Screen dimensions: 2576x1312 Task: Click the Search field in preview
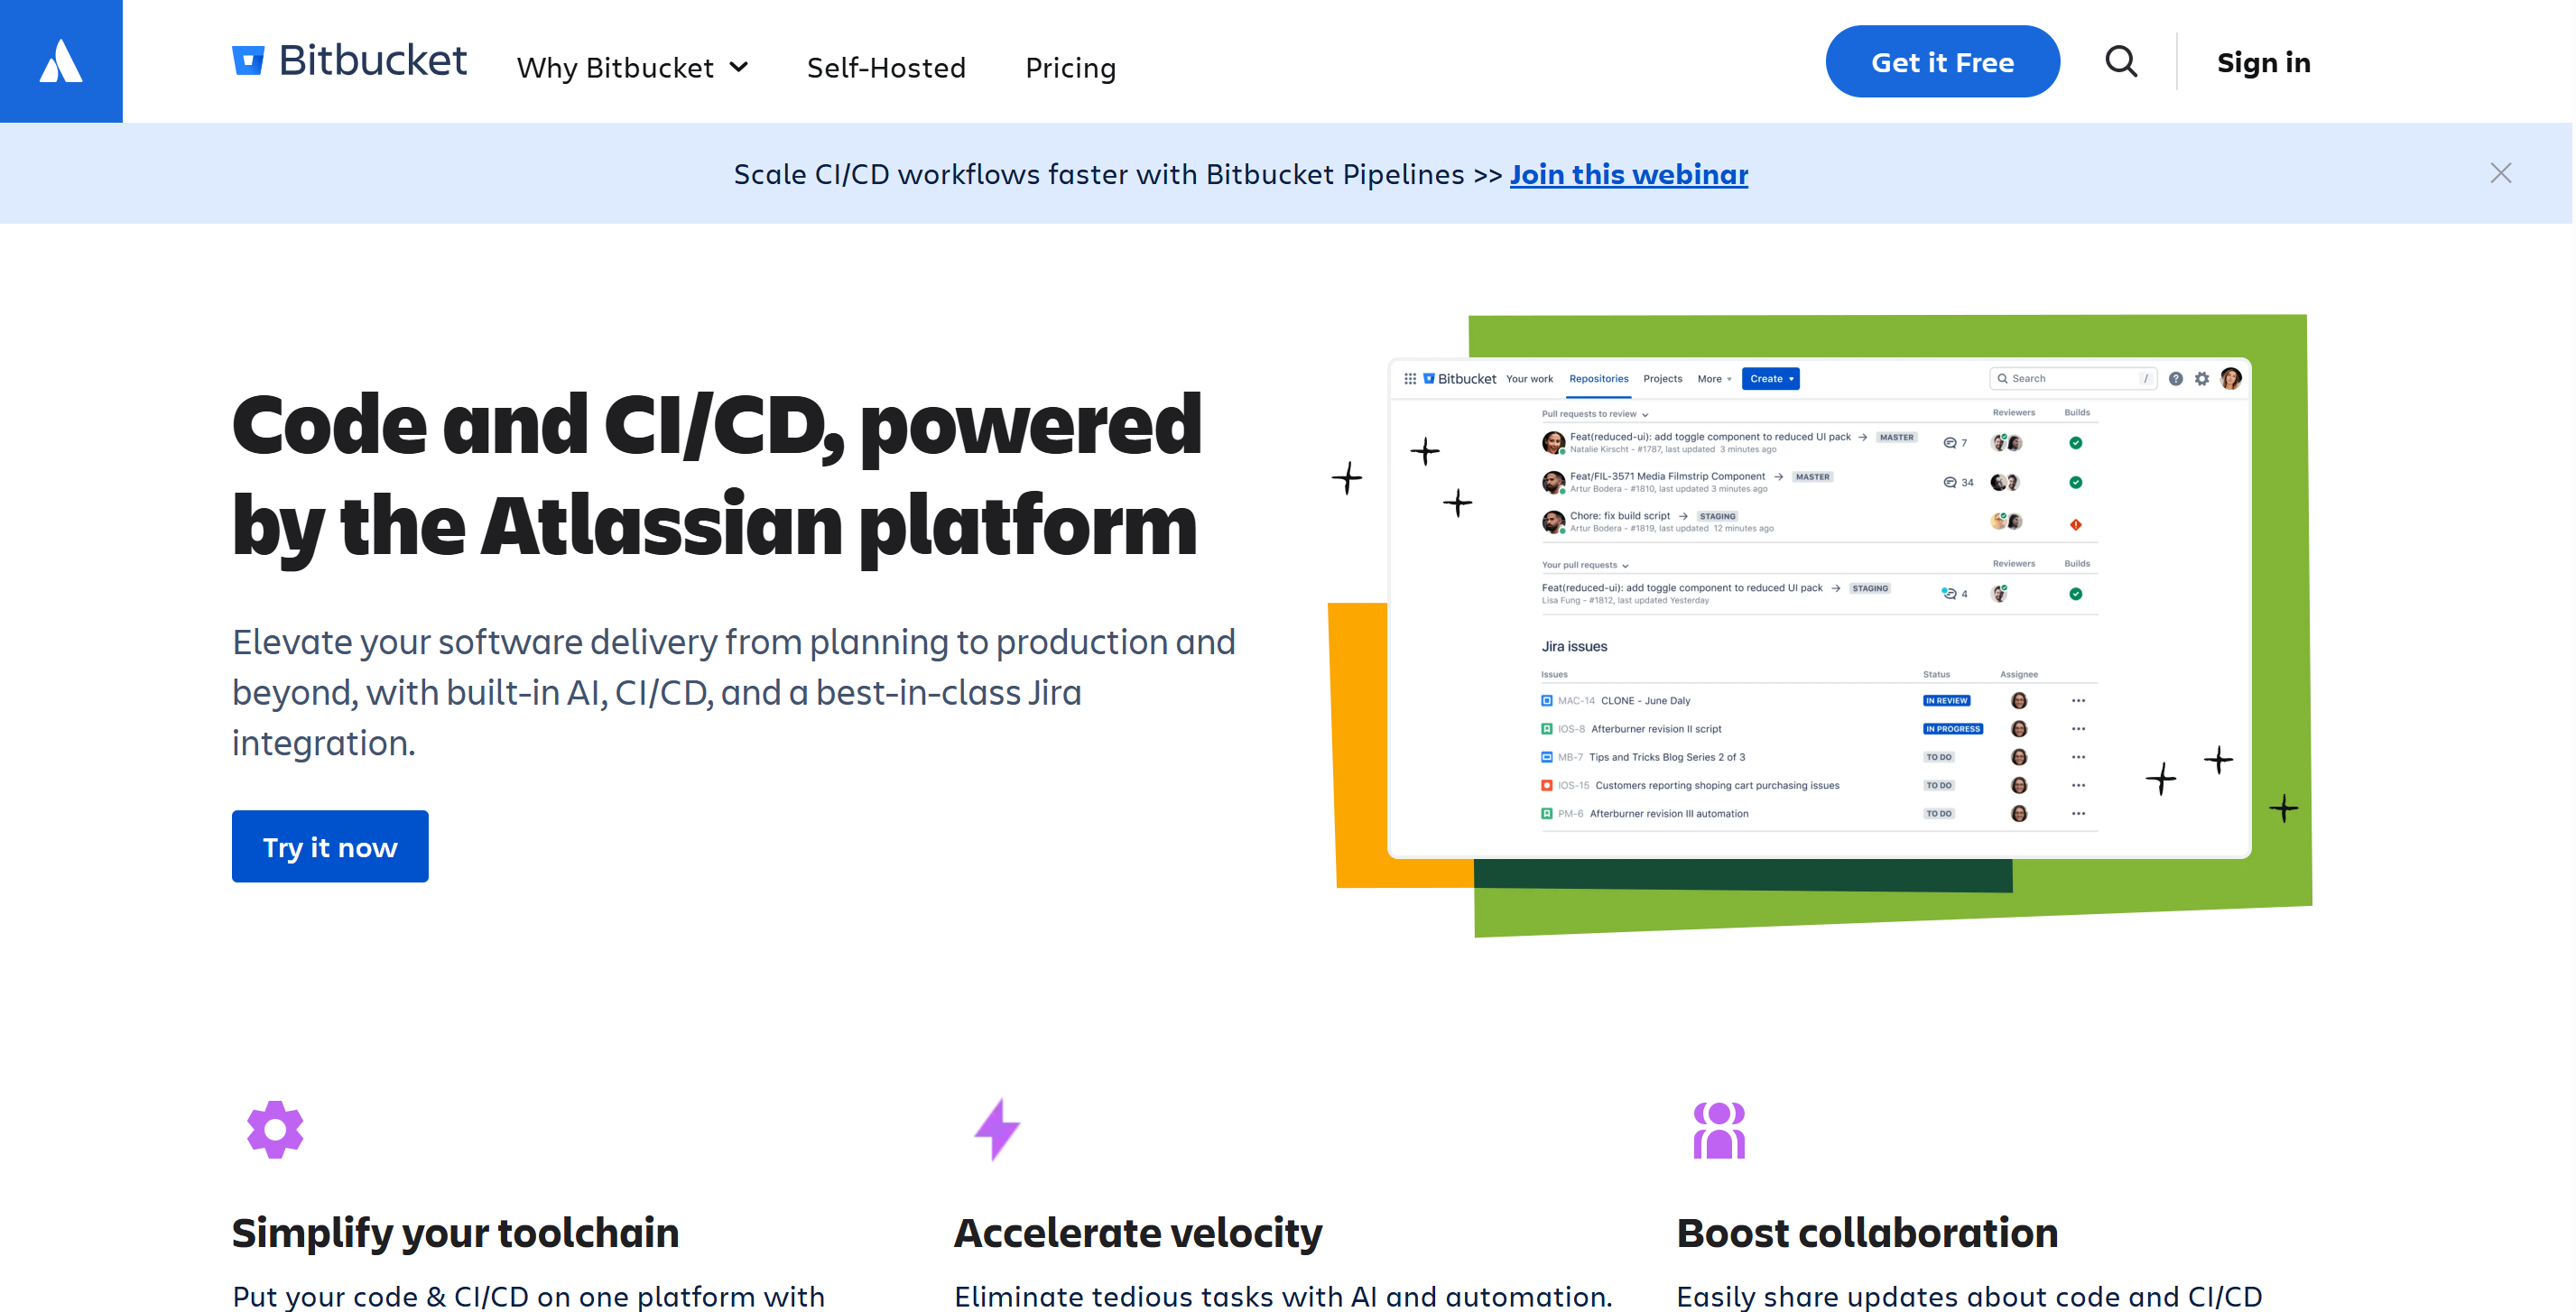pyautogui.click(x=2073, y=379)
